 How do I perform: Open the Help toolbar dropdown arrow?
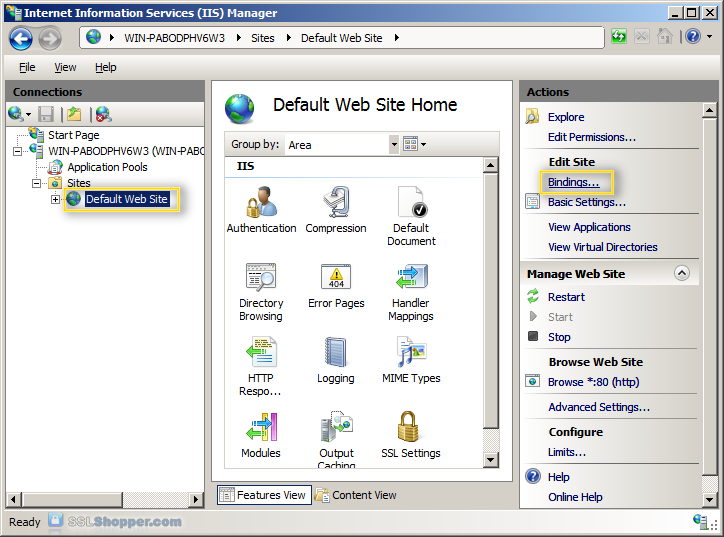pyautogui.click(x=710, y=36)
